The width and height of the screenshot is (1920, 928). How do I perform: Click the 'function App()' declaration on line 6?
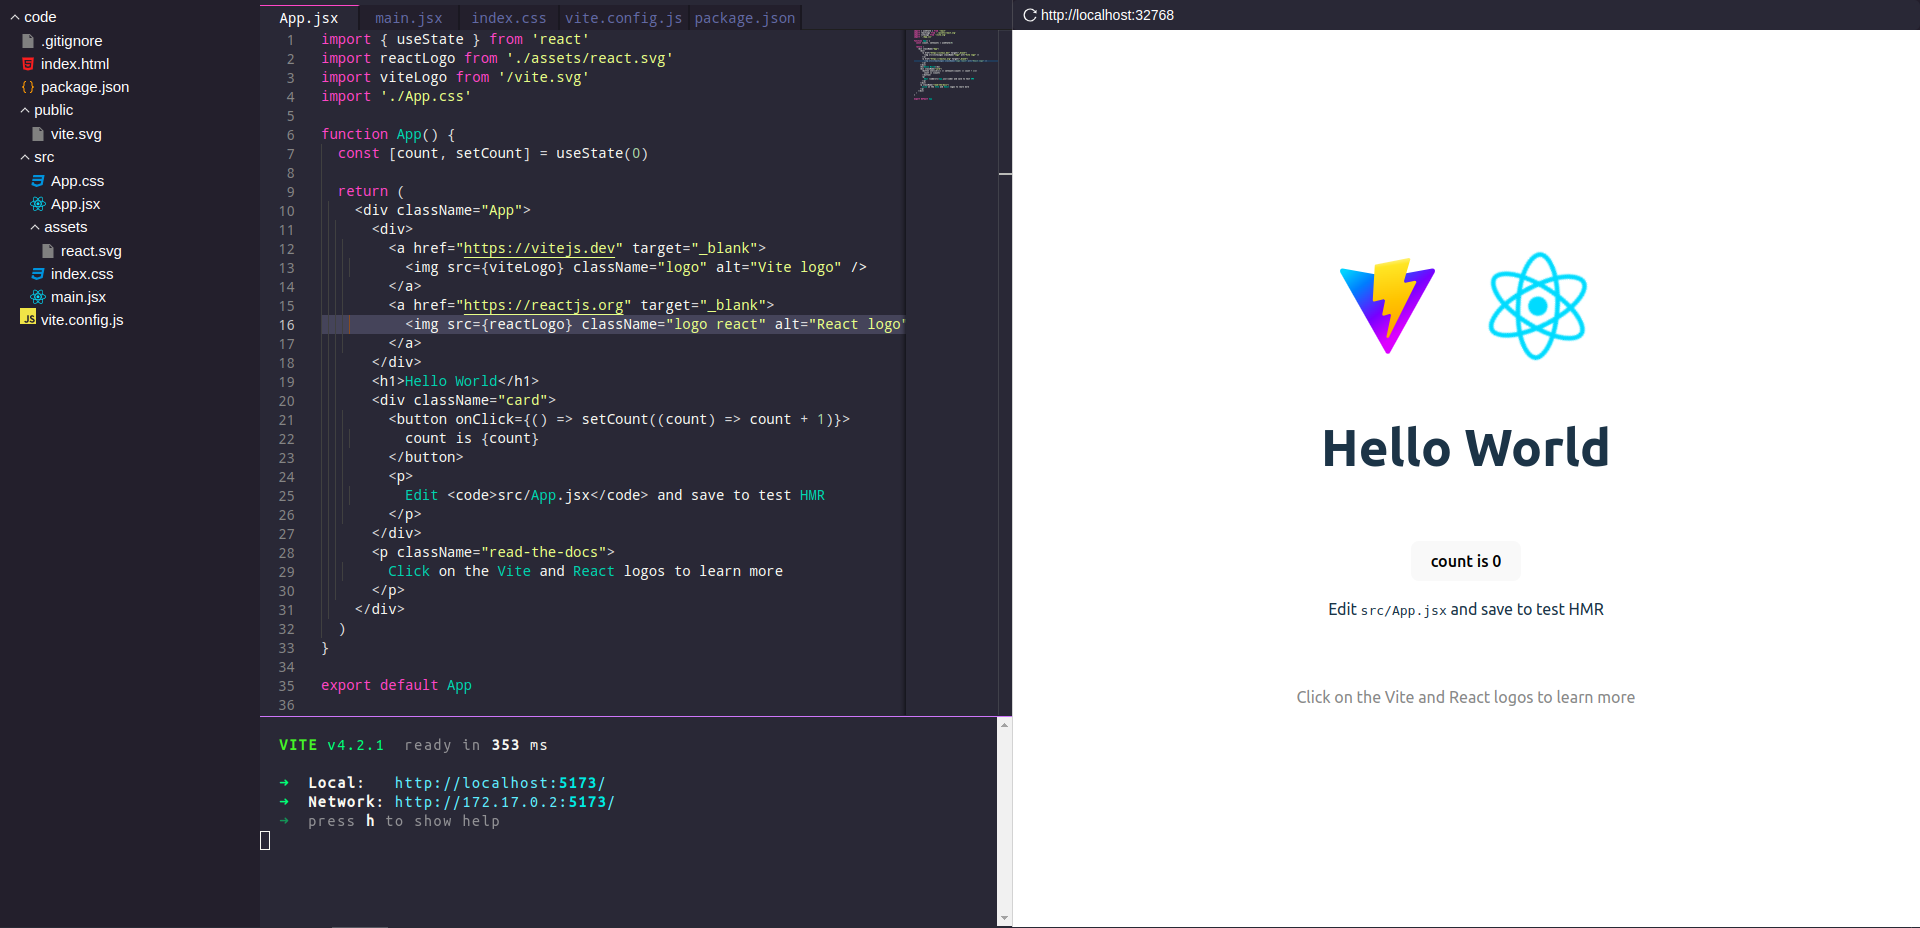point(380,134)
